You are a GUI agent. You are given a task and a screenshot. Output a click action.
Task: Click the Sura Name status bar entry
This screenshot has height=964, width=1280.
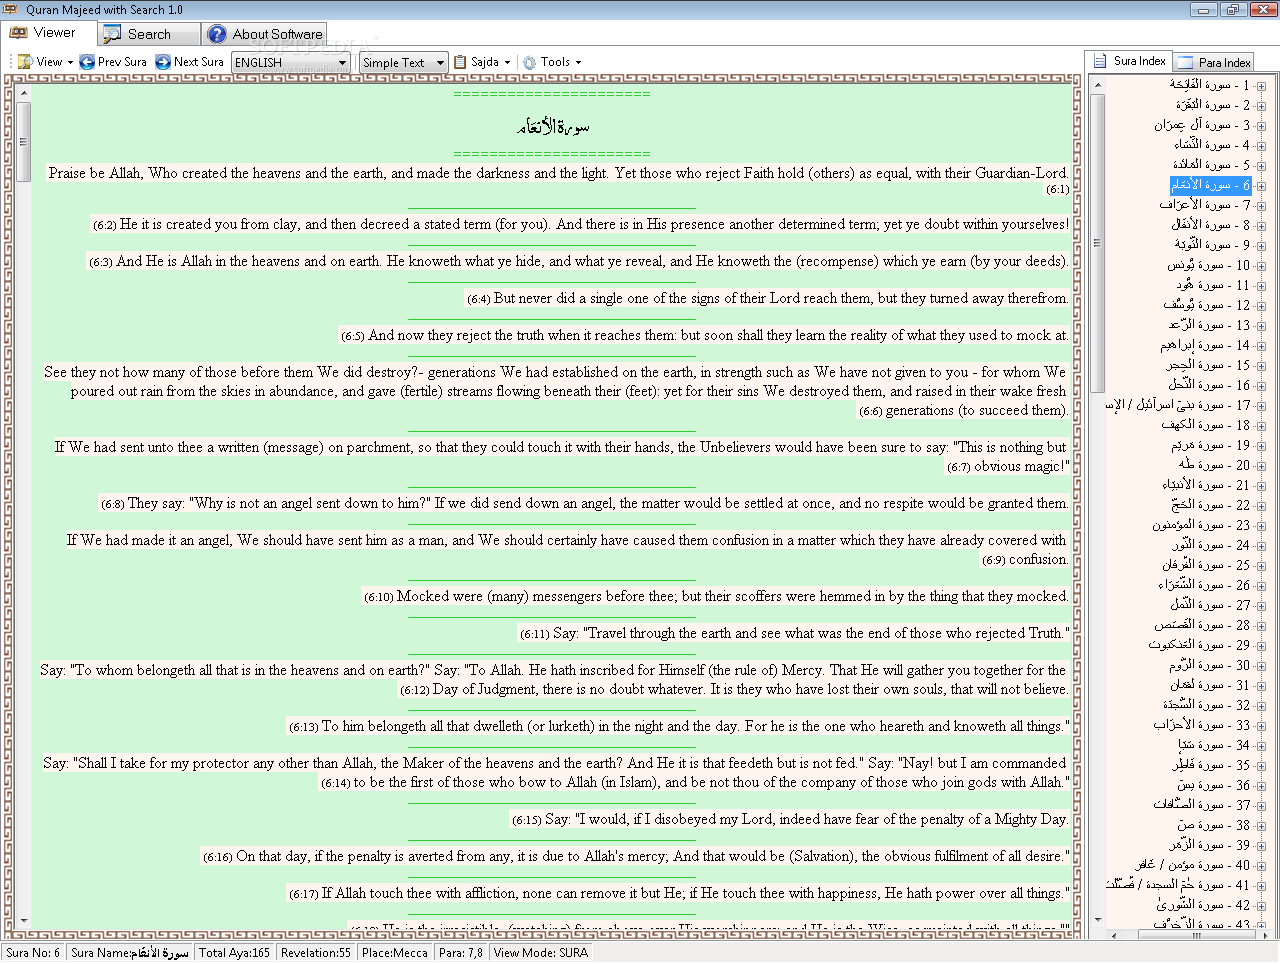coord(130,953)
